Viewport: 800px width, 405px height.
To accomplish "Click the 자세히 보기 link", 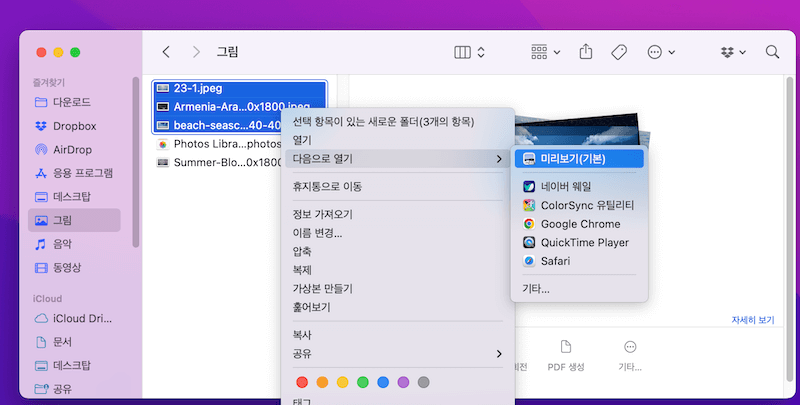I will click(753, 320).
